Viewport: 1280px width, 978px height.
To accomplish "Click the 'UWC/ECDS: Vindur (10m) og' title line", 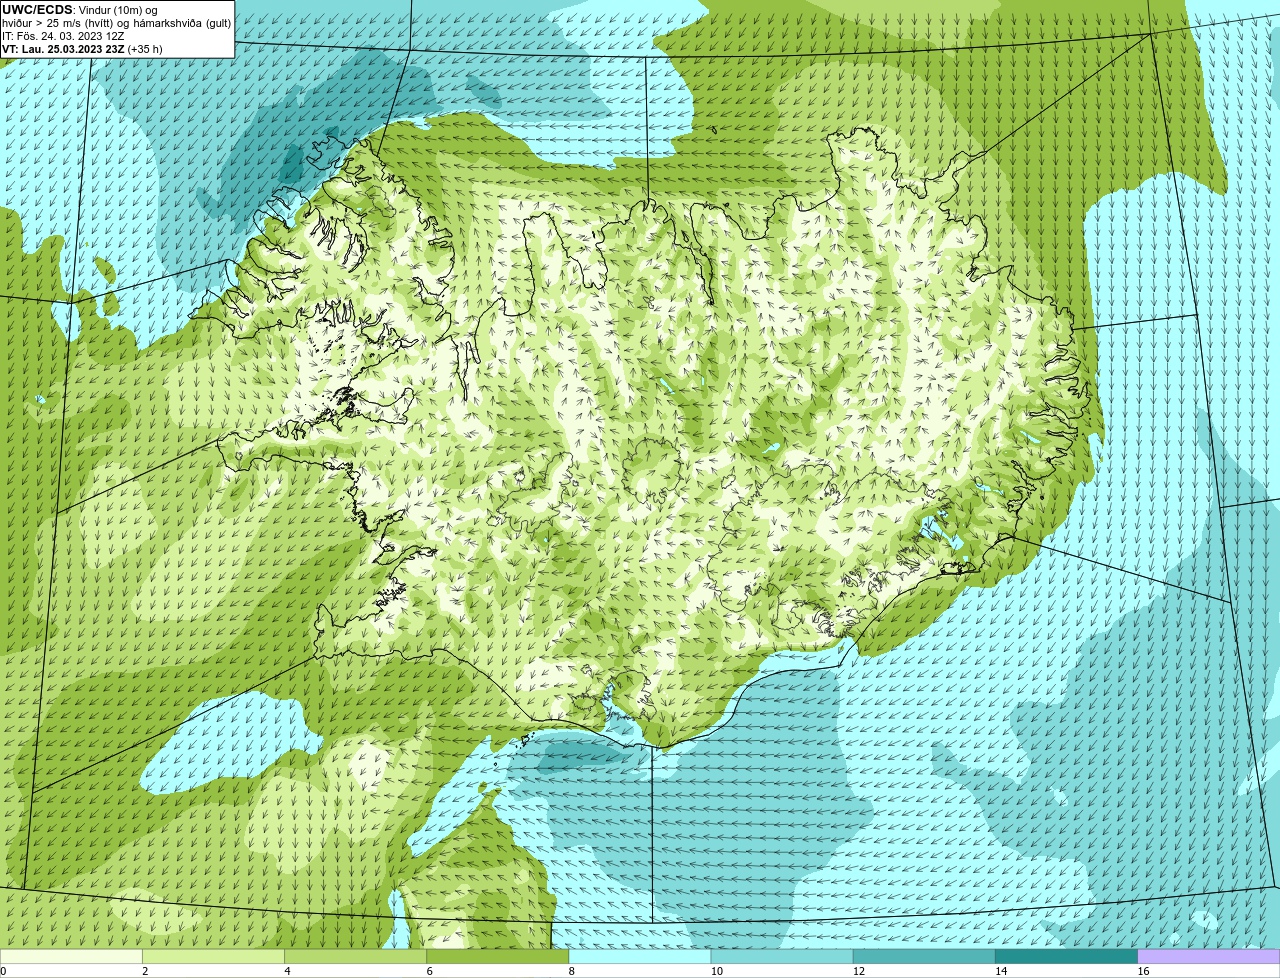I will pyautogui.click(x=80, y=10).
